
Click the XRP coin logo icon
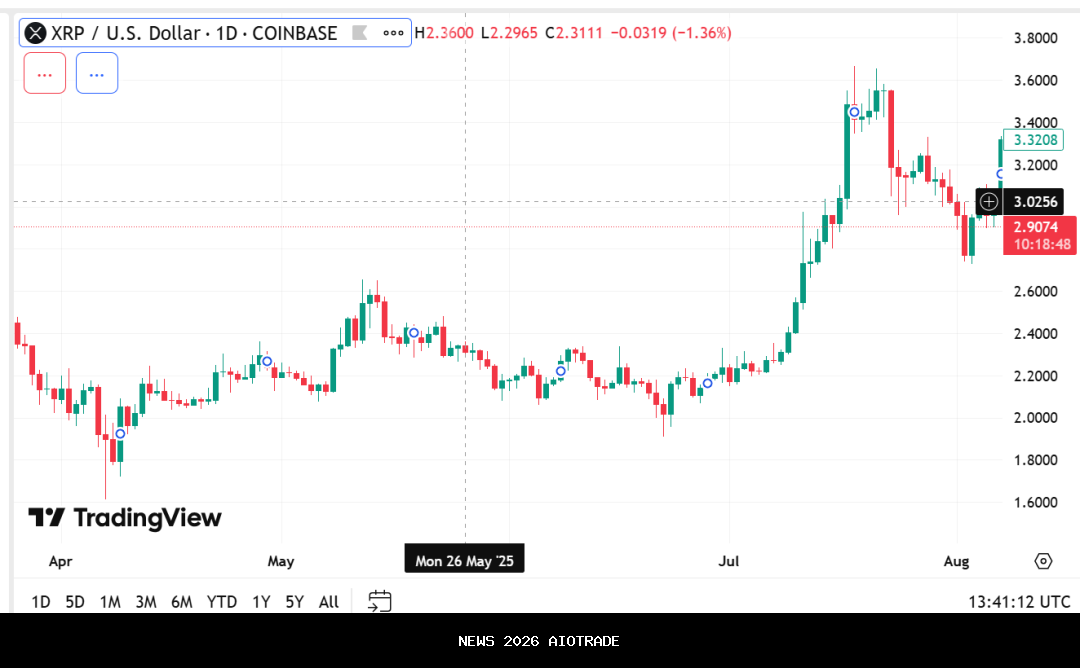coord(35,33)
